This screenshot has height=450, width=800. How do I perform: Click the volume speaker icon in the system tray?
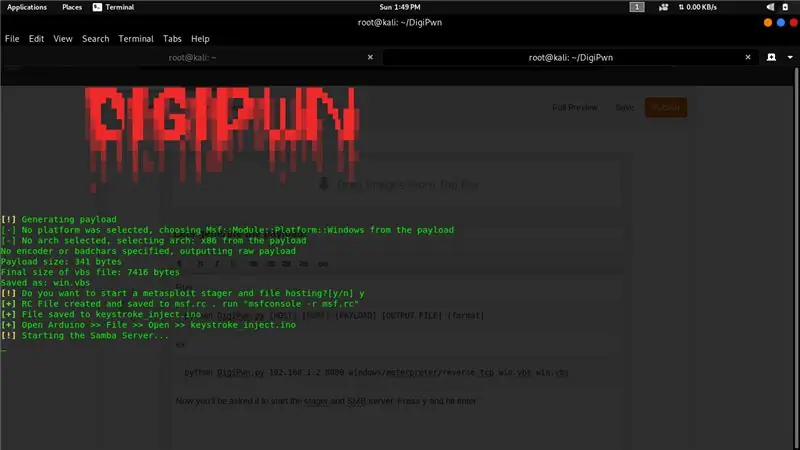770,7
